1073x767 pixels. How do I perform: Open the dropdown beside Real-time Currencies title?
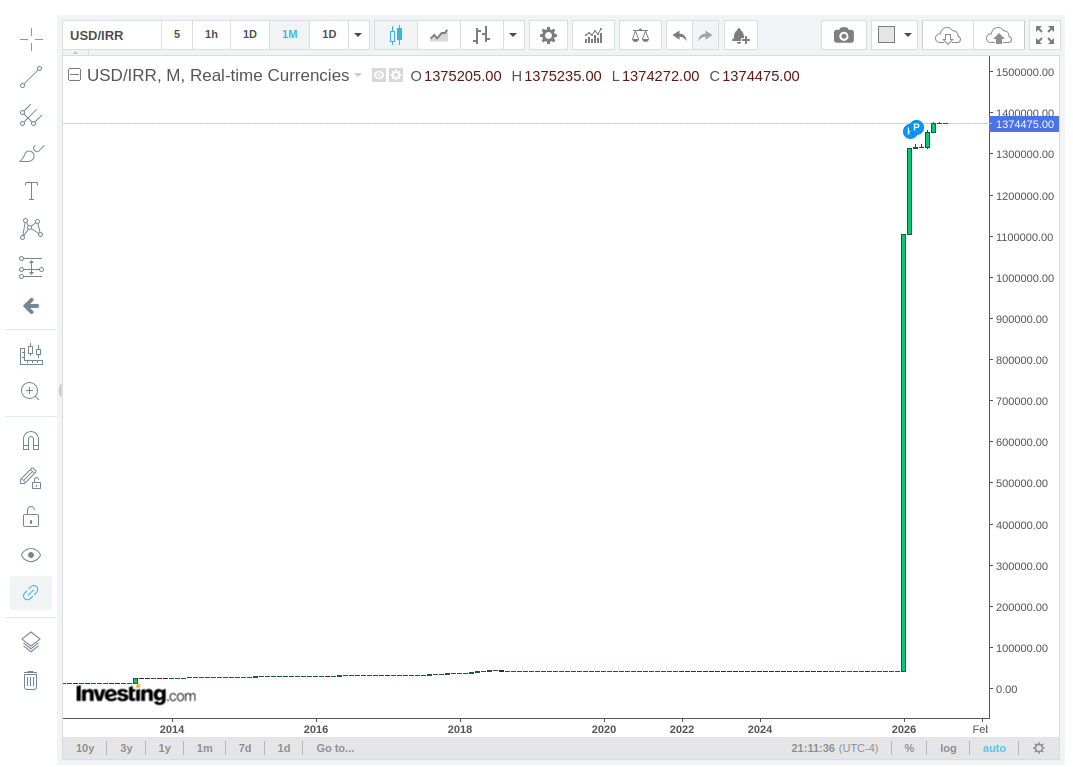coord(358,75)
